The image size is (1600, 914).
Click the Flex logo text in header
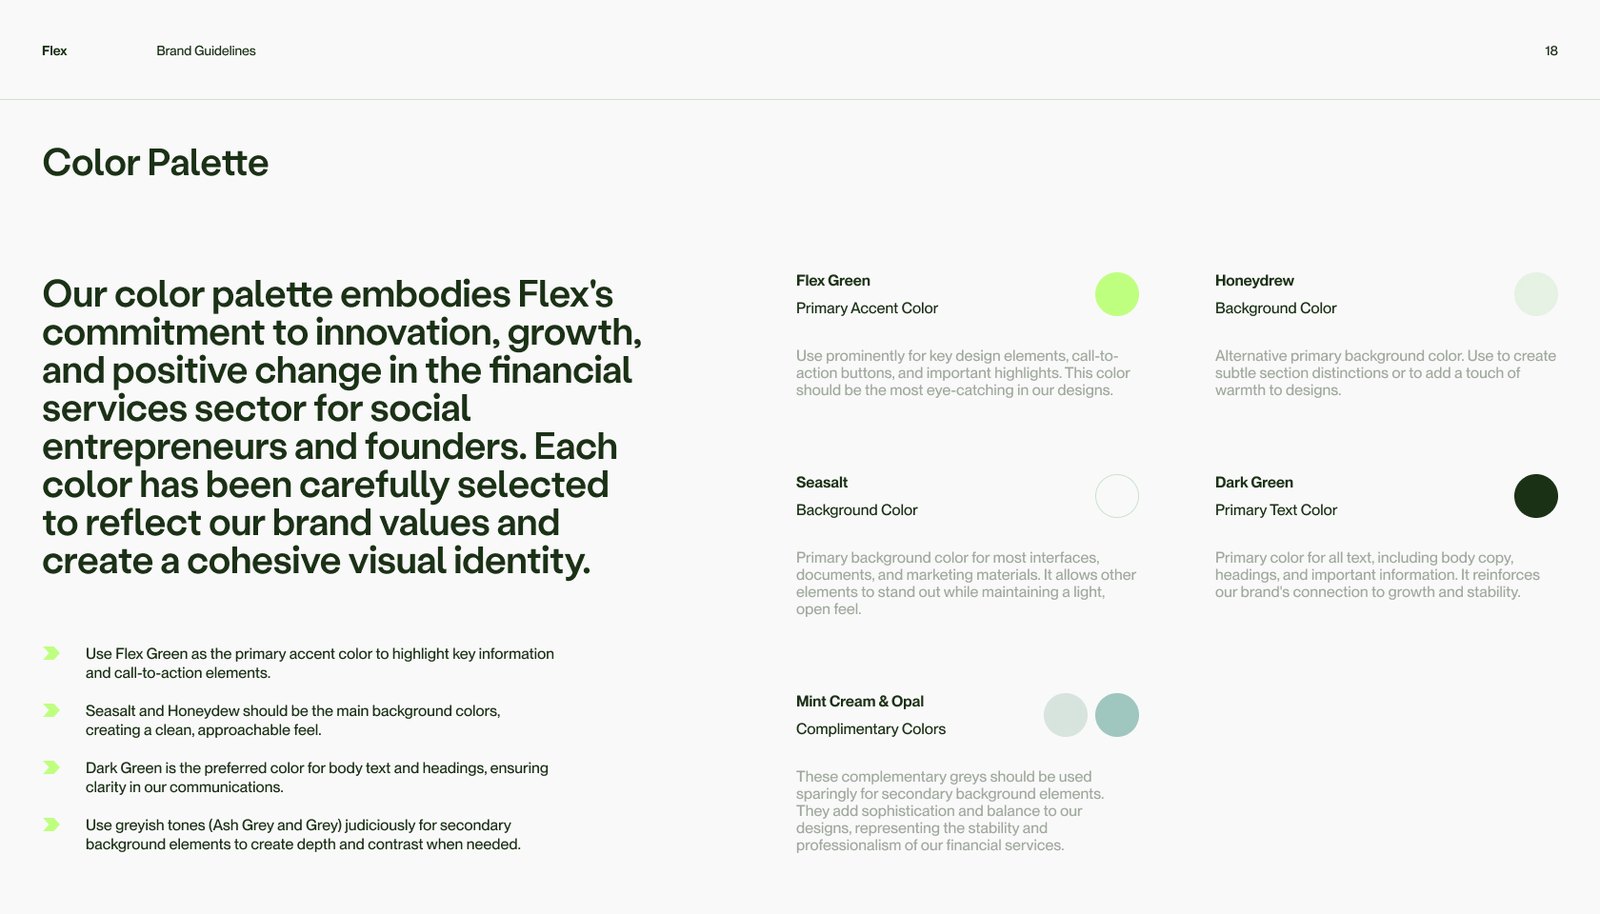pos(54,51)
